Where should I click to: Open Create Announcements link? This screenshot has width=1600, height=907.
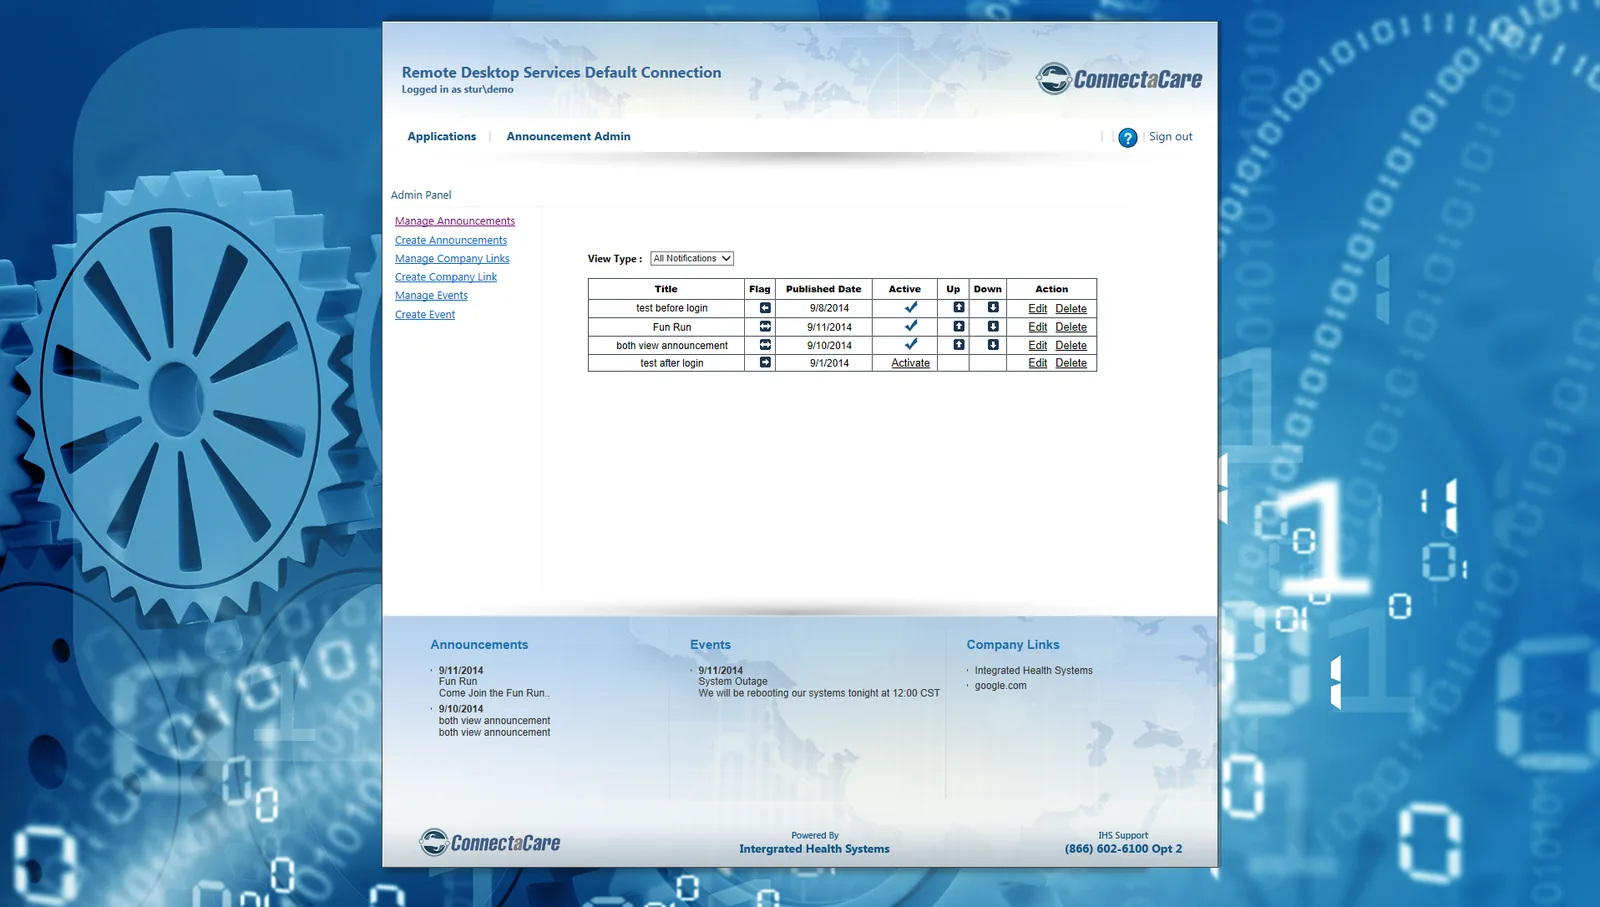coord(451,240)
